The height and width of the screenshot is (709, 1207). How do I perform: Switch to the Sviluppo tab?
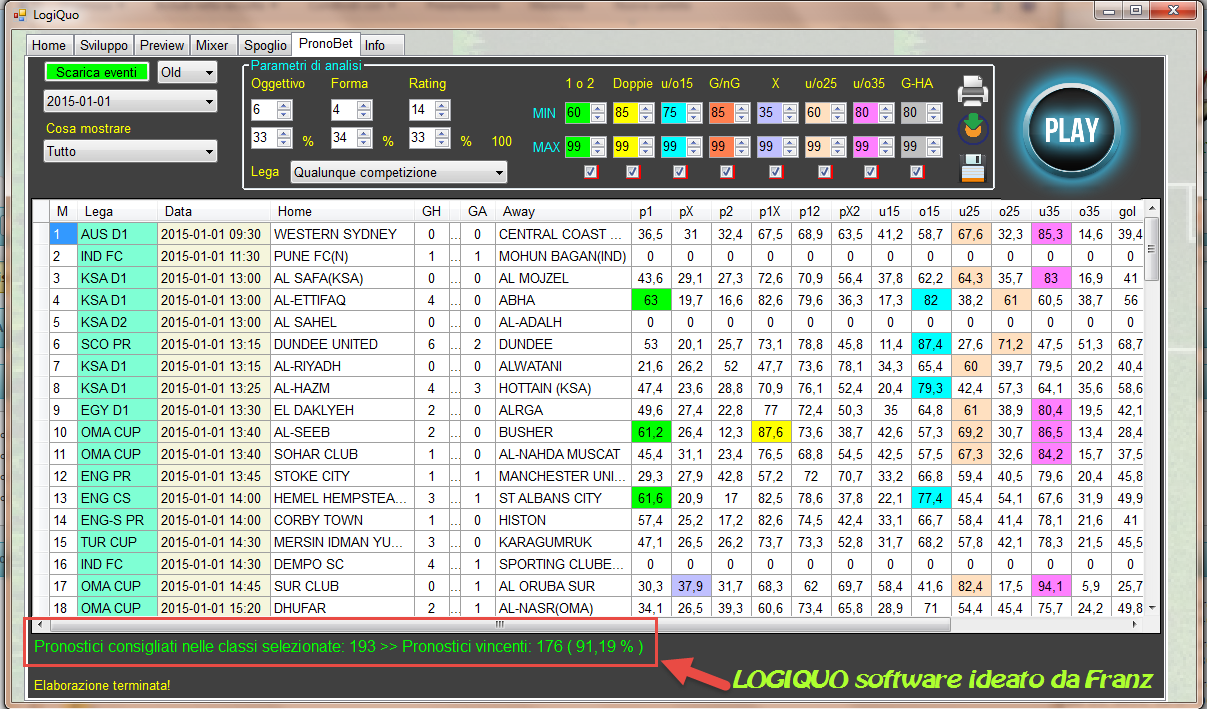(104, 45)
